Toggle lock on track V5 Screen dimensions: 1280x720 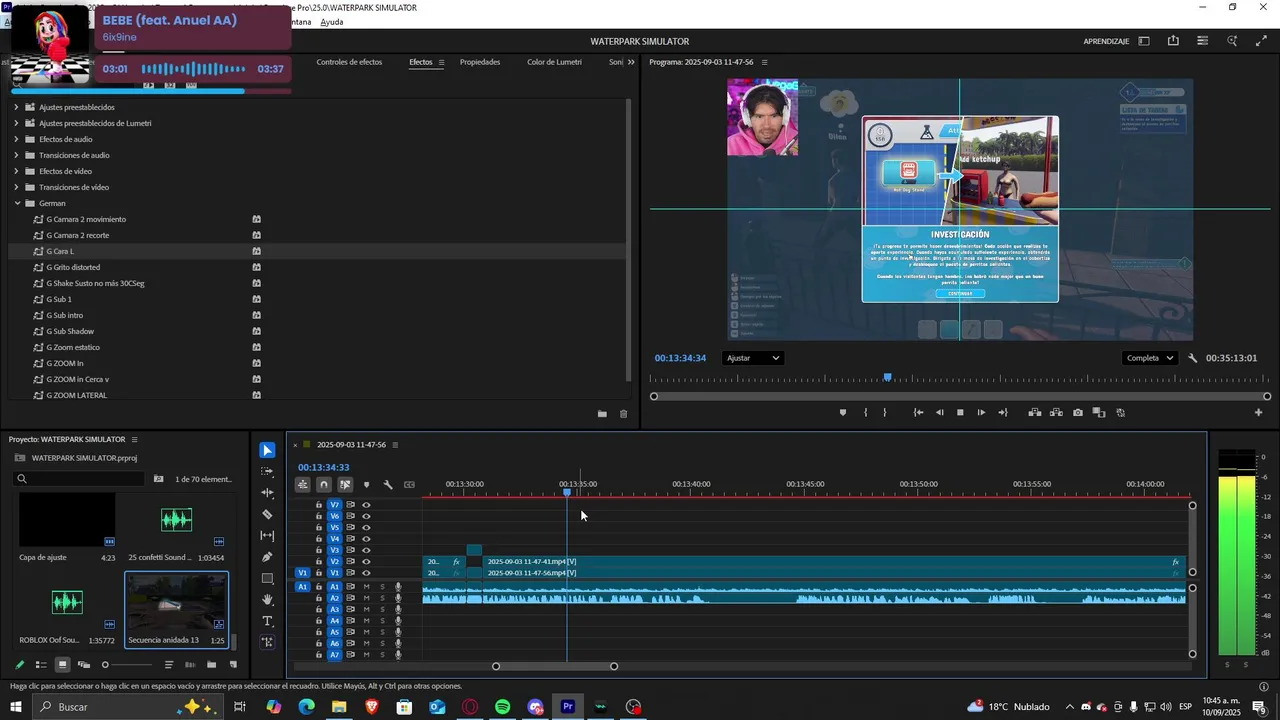319,527
